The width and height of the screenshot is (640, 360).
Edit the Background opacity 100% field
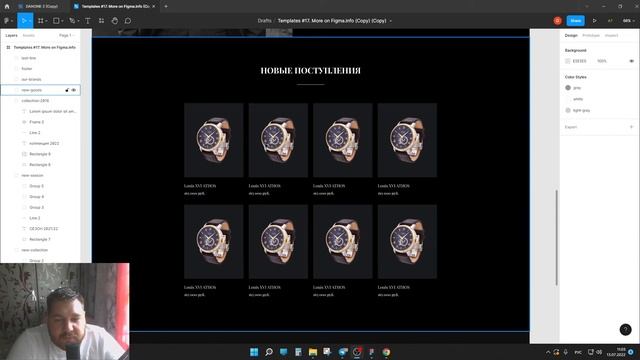point(602,61)
